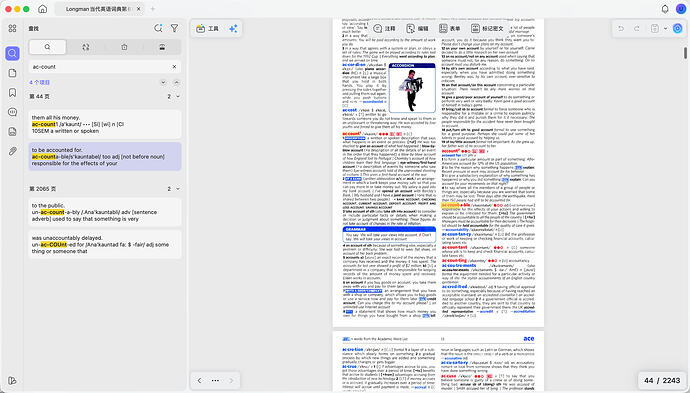Open the attachments paperclip icon
690x393 pixels.
[12, 151]
